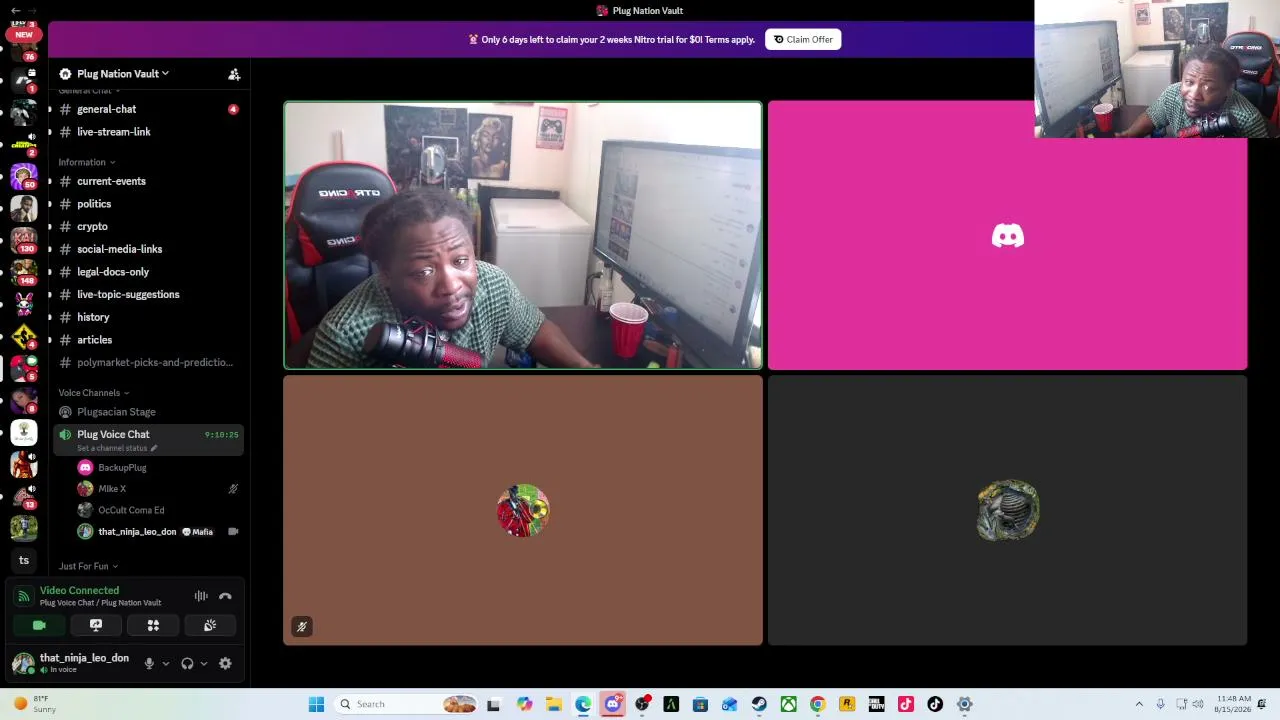Open the server with the 148 badge
The width and height of the screenshot is (1280, 720).
click(x=23, y=273)
